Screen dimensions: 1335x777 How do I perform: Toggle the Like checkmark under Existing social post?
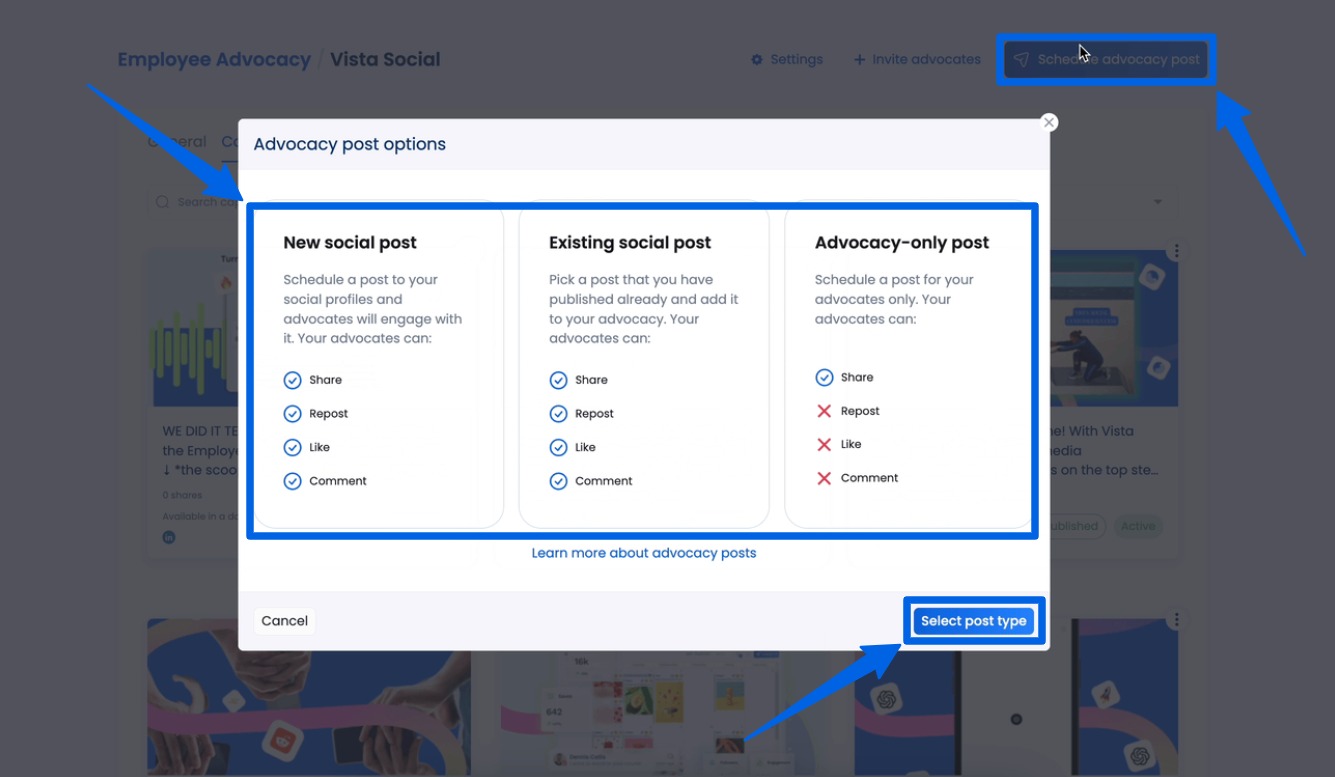[x=559, y=446]
